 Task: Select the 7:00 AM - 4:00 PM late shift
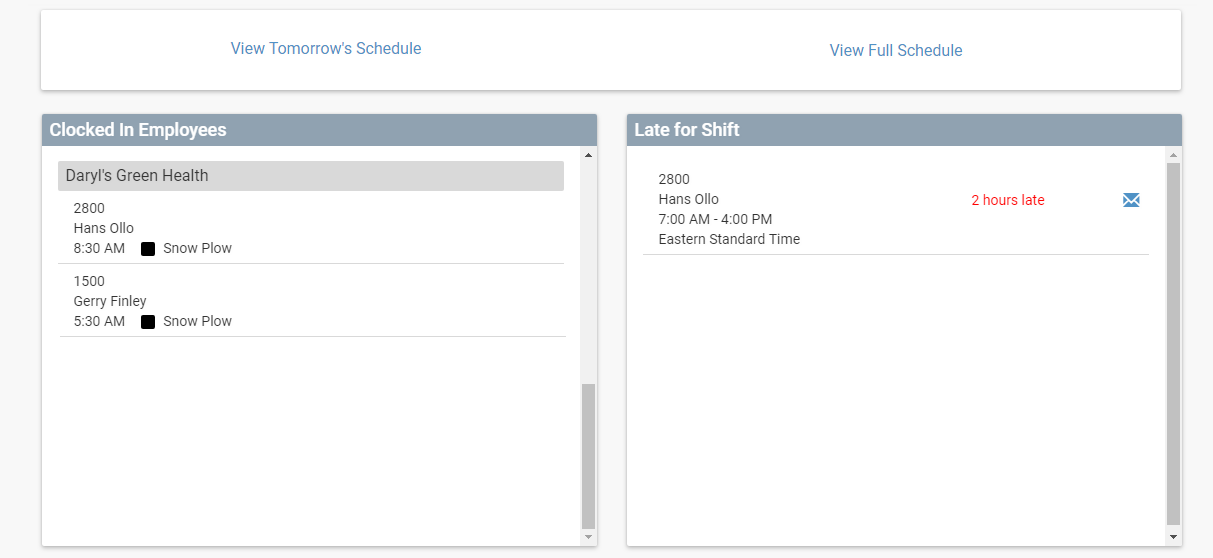(715, 219)
